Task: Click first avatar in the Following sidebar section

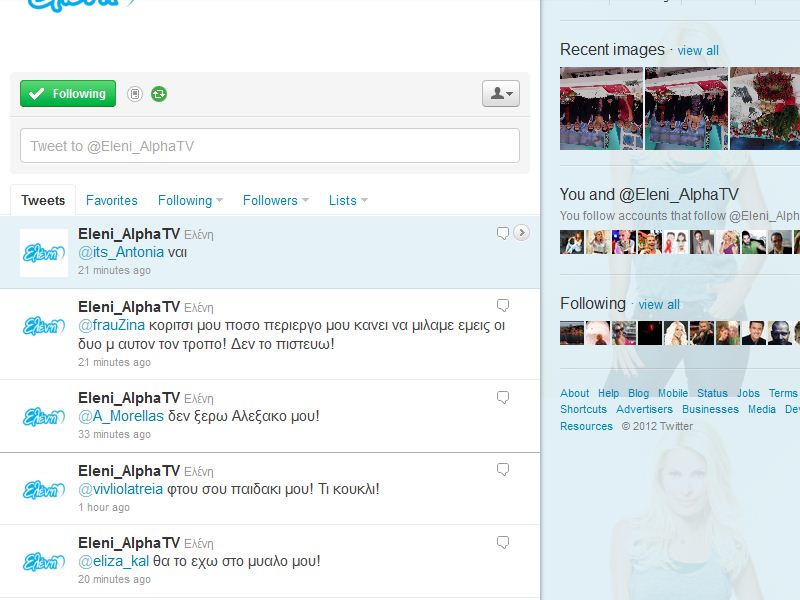Action: (x=572, y=333)
